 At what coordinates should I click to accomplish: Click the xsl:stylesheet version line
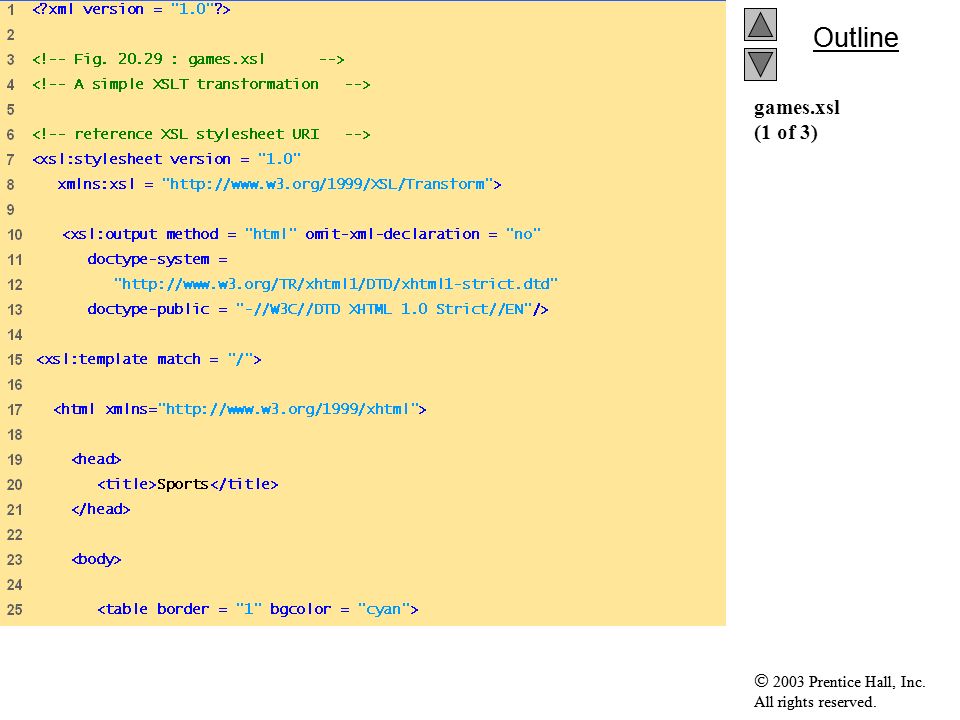pos(167,159)
